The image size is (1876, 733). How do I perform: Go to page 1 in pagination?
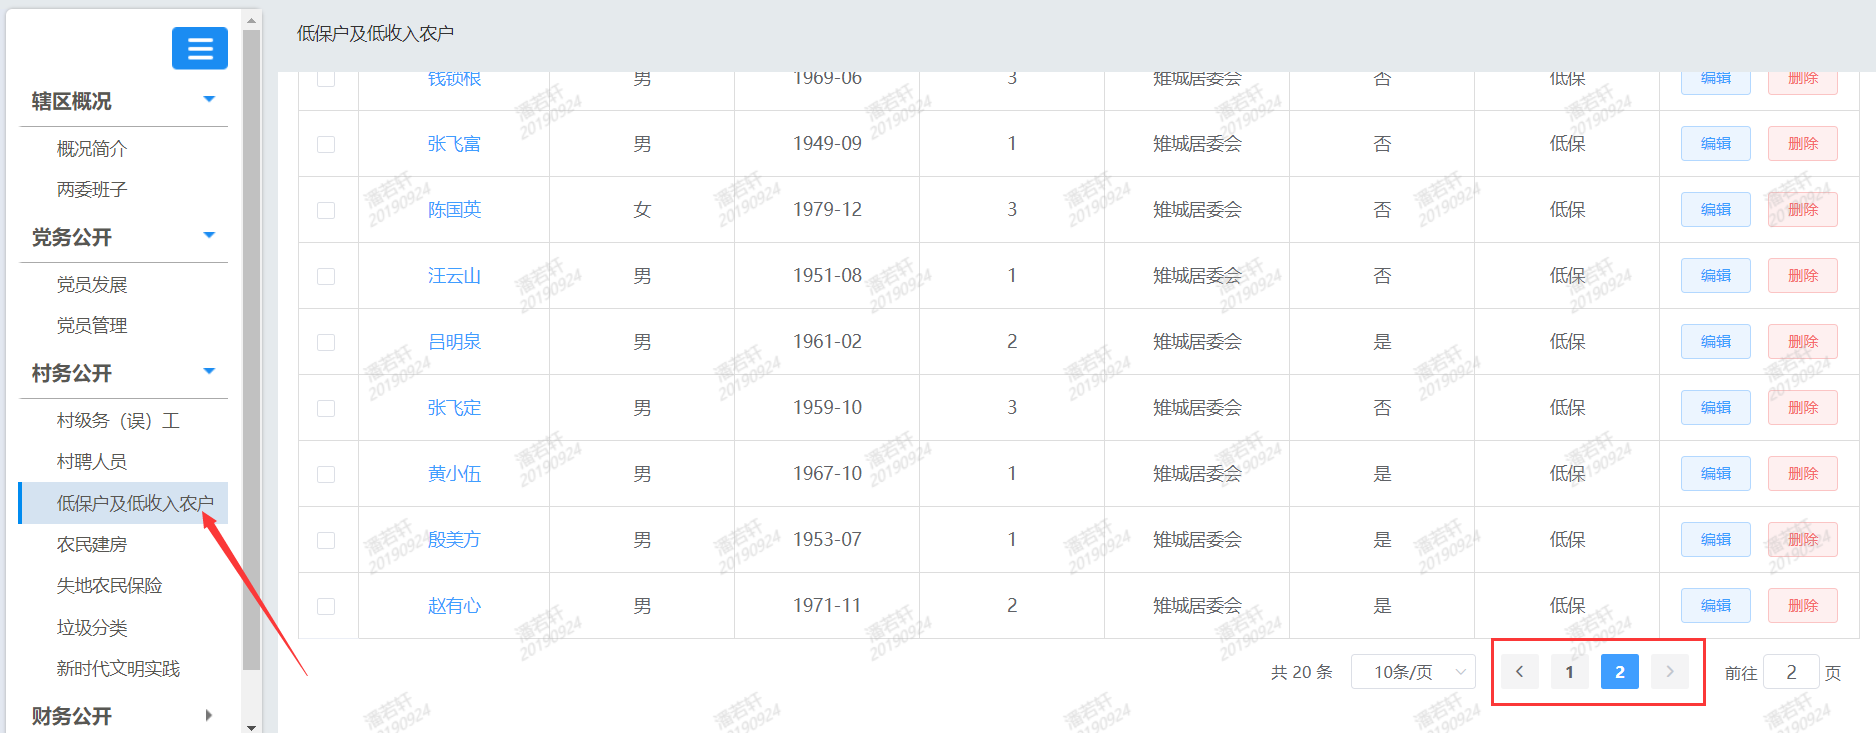point(1569,672)
